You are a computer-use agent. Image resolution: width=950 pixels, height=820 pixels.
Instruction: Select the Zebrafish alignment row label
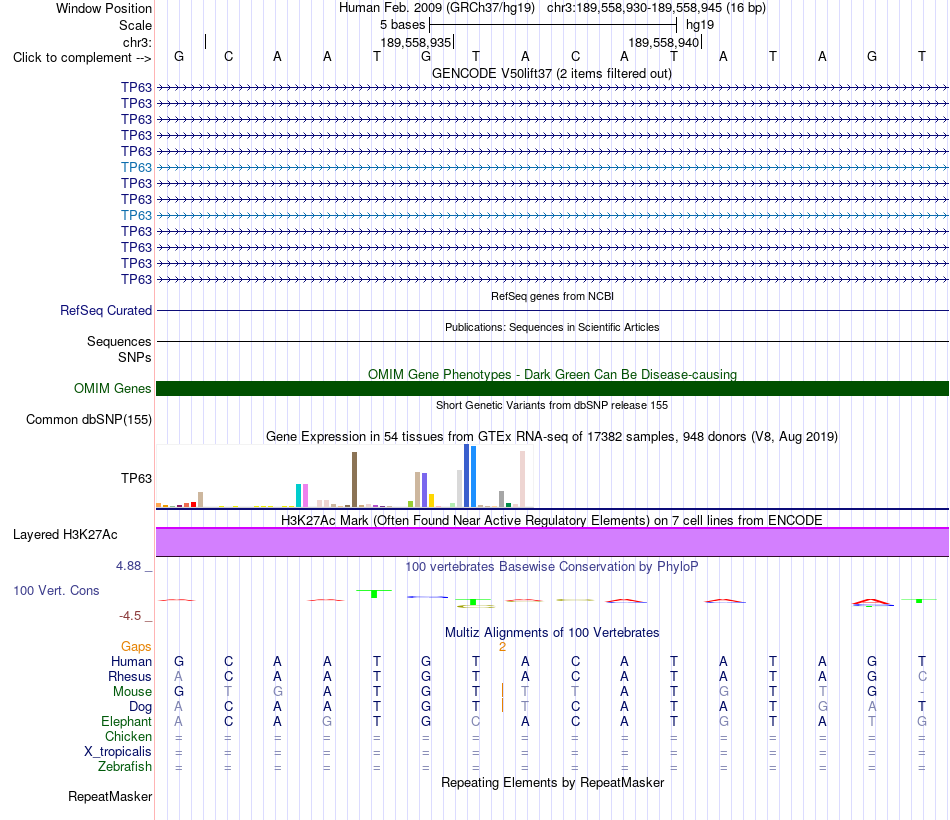pos(125,767)
